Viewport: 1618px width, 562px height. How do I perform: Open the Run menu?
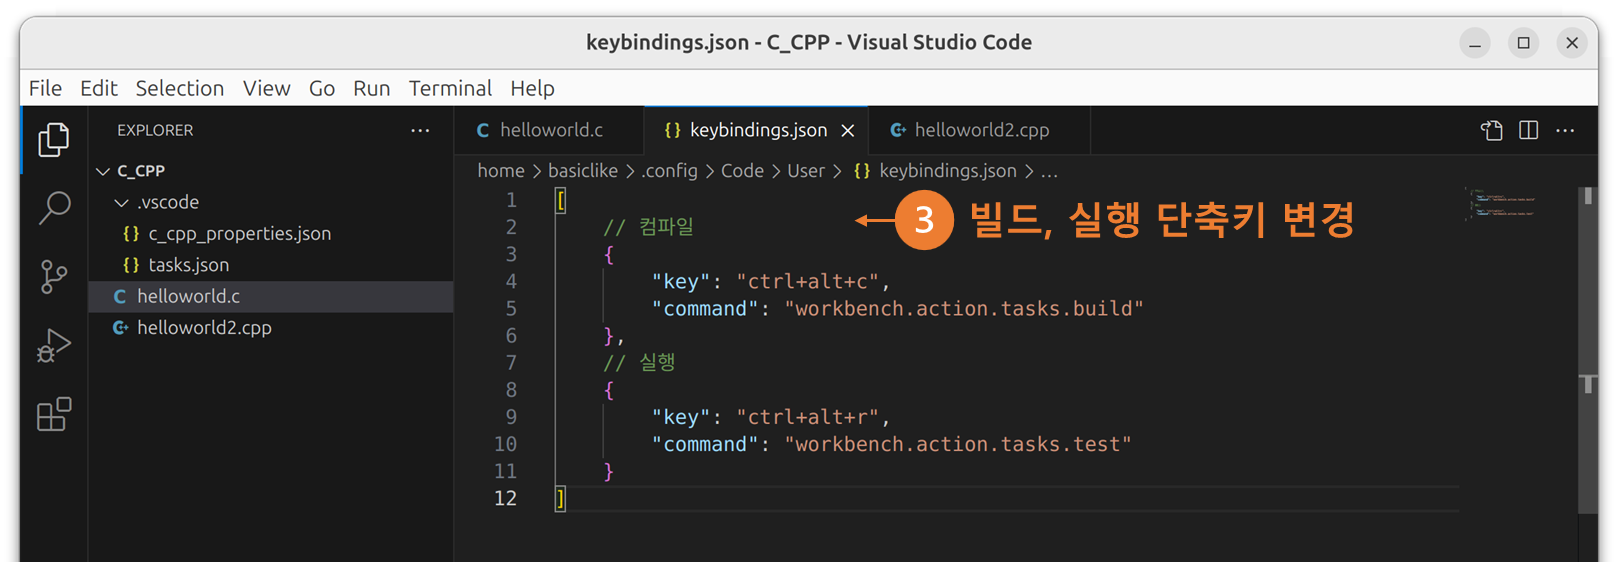pyautogui.click(x=371, y=88)
